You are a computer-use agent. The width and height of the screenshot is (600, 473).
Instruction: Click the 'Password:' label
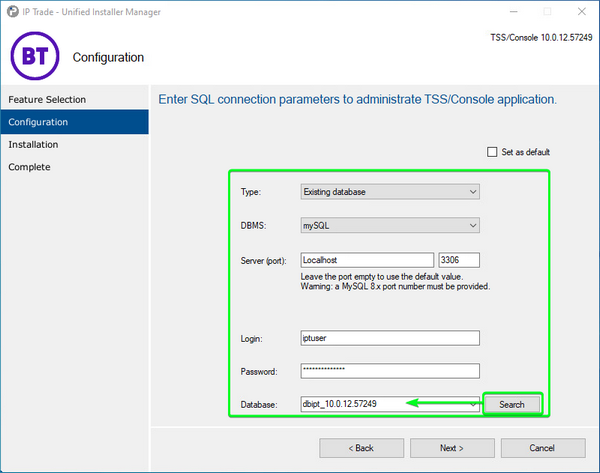coord(259,372)
